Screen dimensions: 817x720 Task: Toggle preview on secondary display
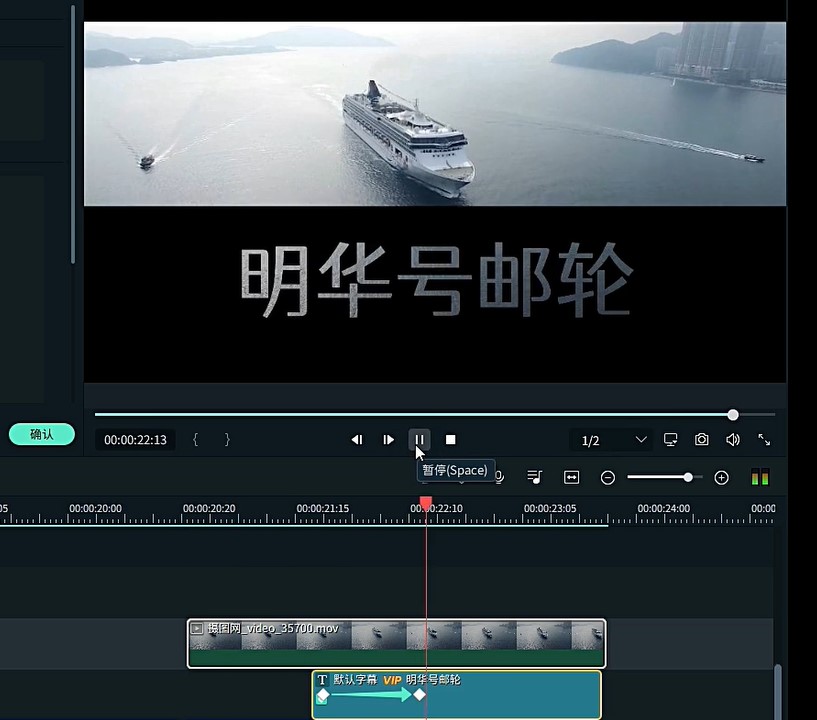click(x=670, y=440)
